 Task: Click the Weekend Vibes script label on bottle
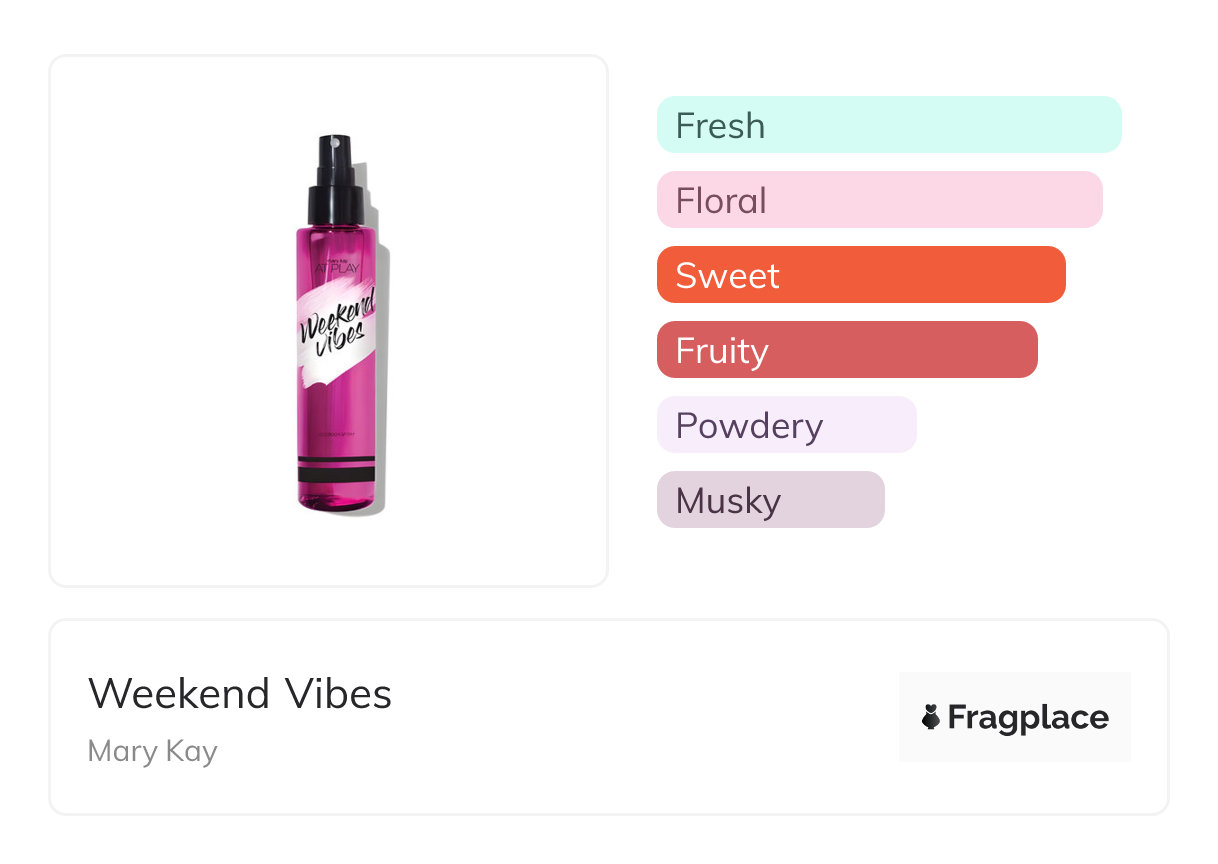pos(335,323)
